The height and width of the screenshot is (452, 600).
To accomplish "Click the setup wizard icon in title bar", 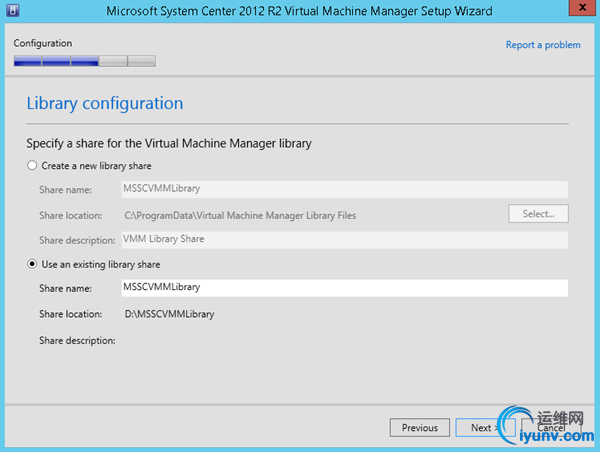I will pyautogui.click(x=13, y=10).
